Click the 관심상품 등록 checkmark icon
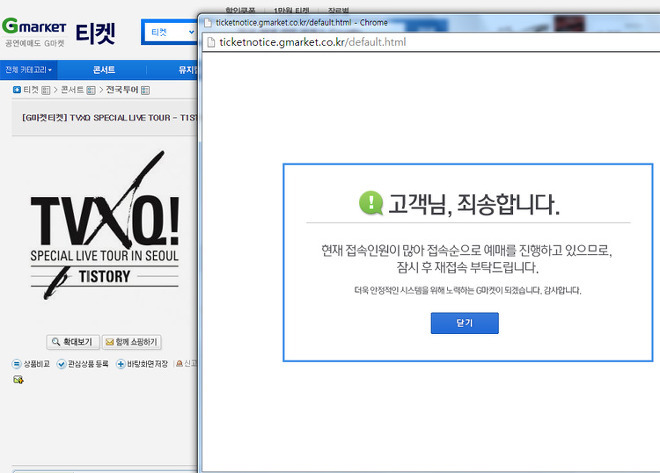Viewport: 660px width, 473px height. (61, 364)
